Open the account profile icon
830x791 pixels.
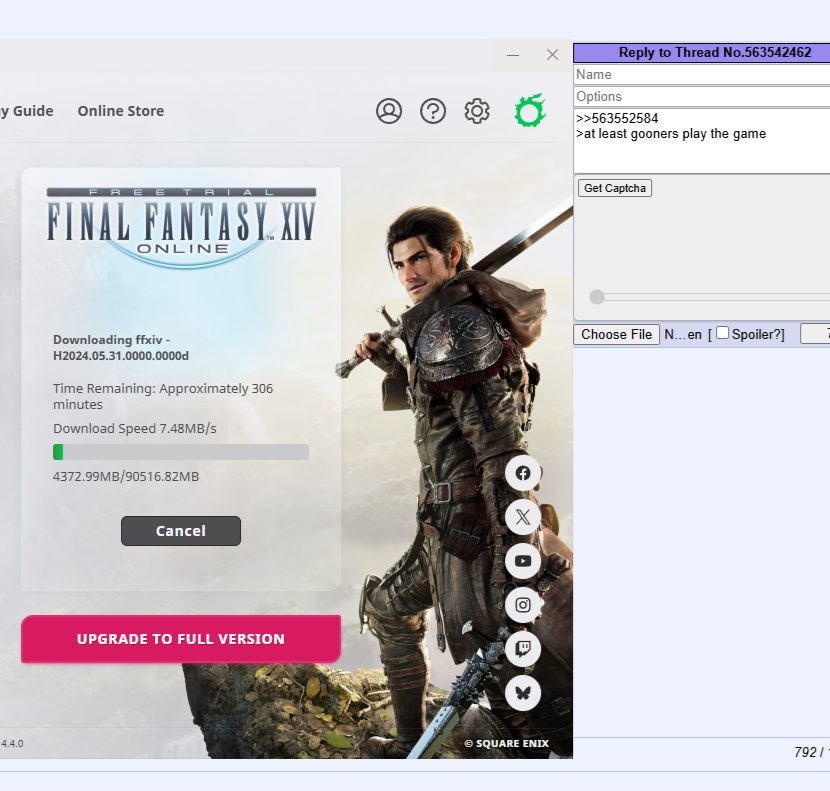pos(389,111)
